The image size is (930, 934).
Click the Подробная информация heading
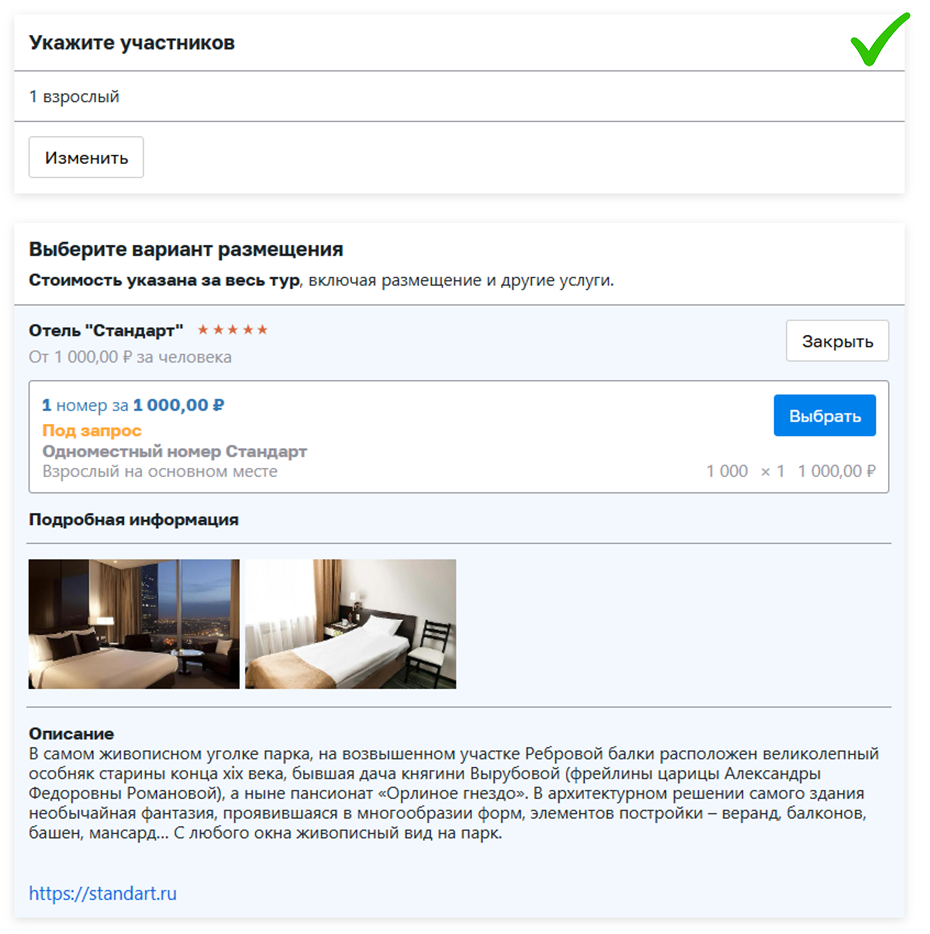(x=133, y=519)
